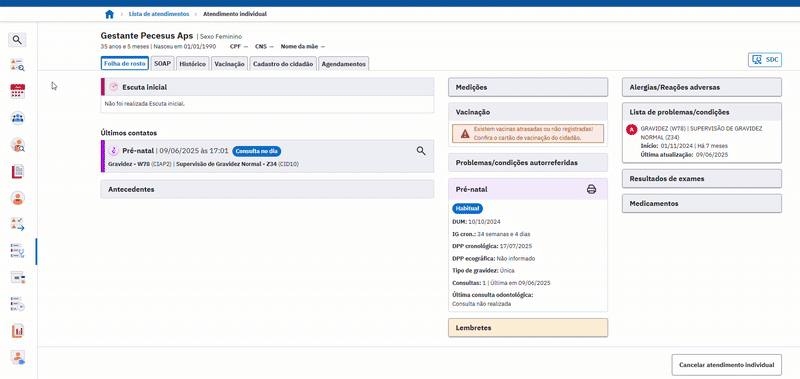The height and width of the screenshot is (379, 800).
Task: Expand the Medições card
Action: 528,87
